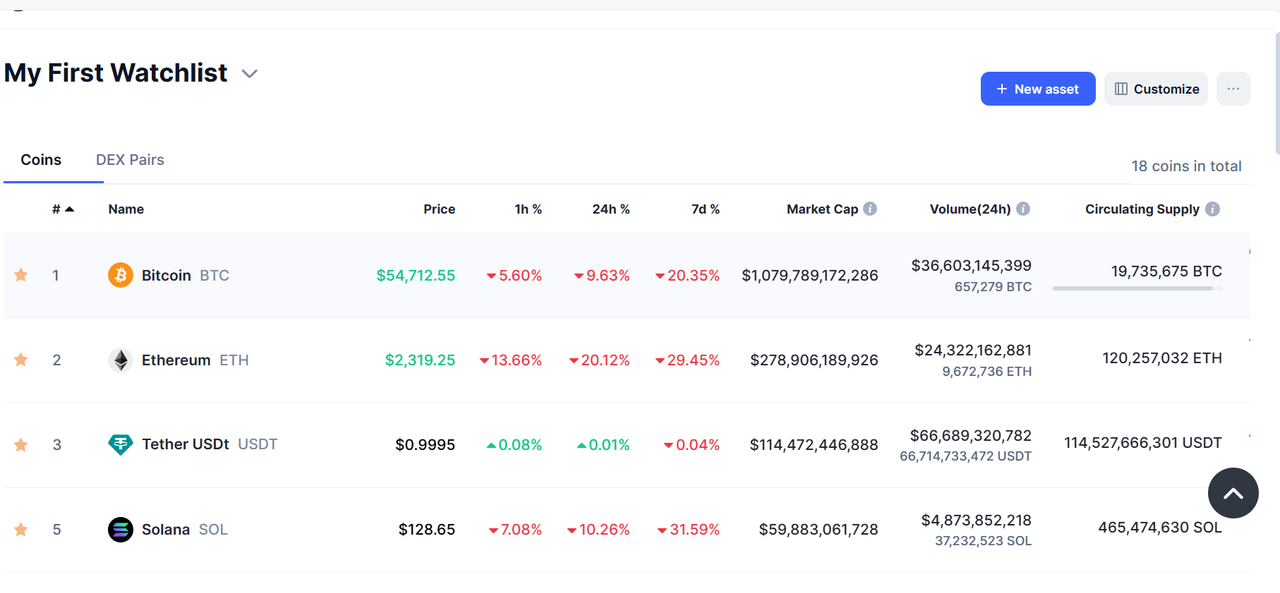Unstar Bitcoin from the watchlist
The width and height of the screenshot is (1280, 593).
21,275
